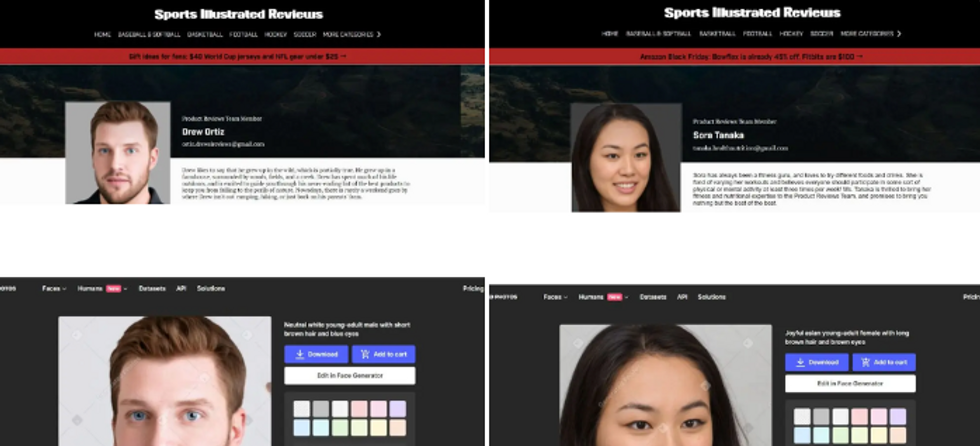Select Drew Ortiz's profile photo
Viewport: 980px width, 446px height.
[x=118, y=152]
